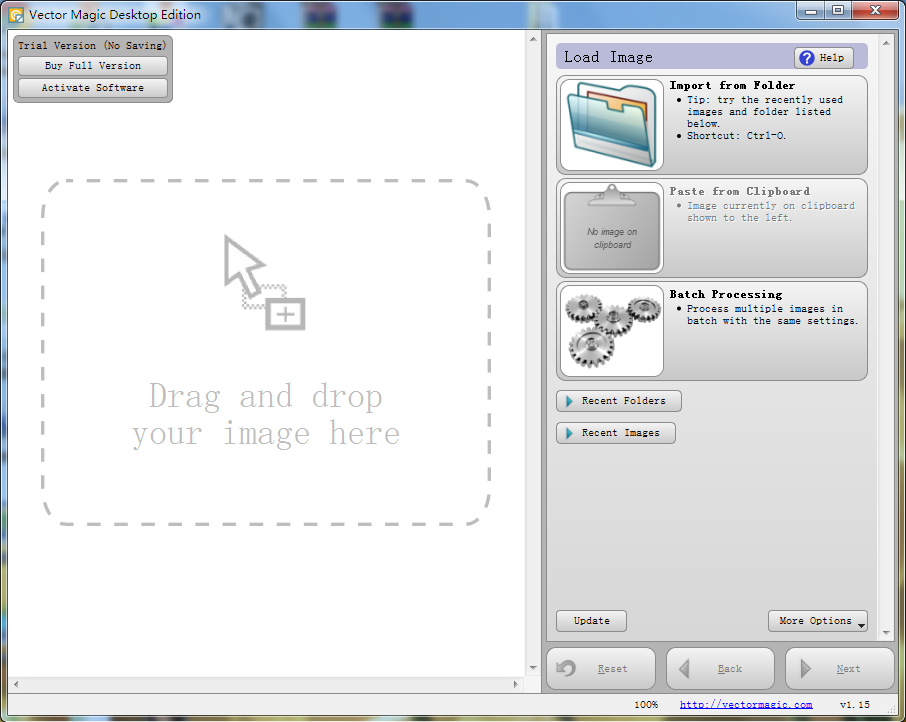Screen dimensions: 906x722
Task: Expand the Recent Images list
Action: (x=615, y=433)
